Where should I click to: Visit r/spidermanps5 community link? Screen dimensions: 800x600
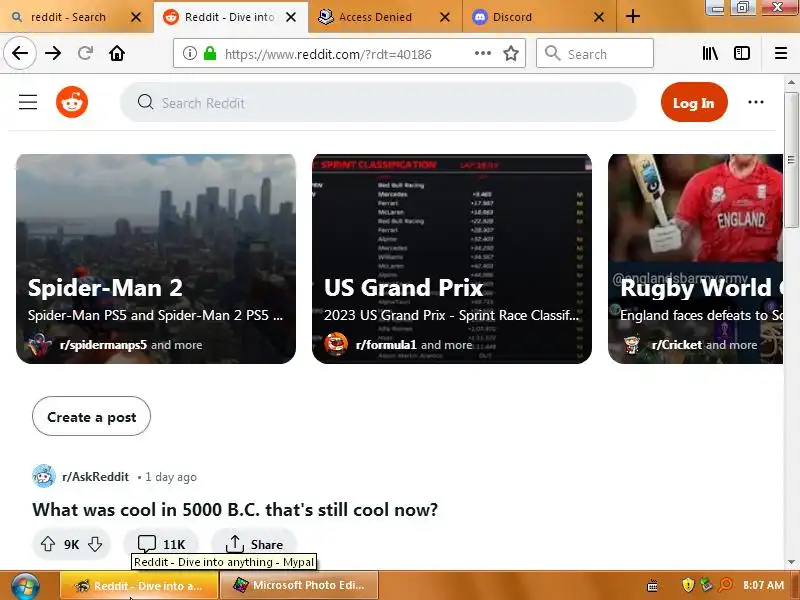click(103, 345)
